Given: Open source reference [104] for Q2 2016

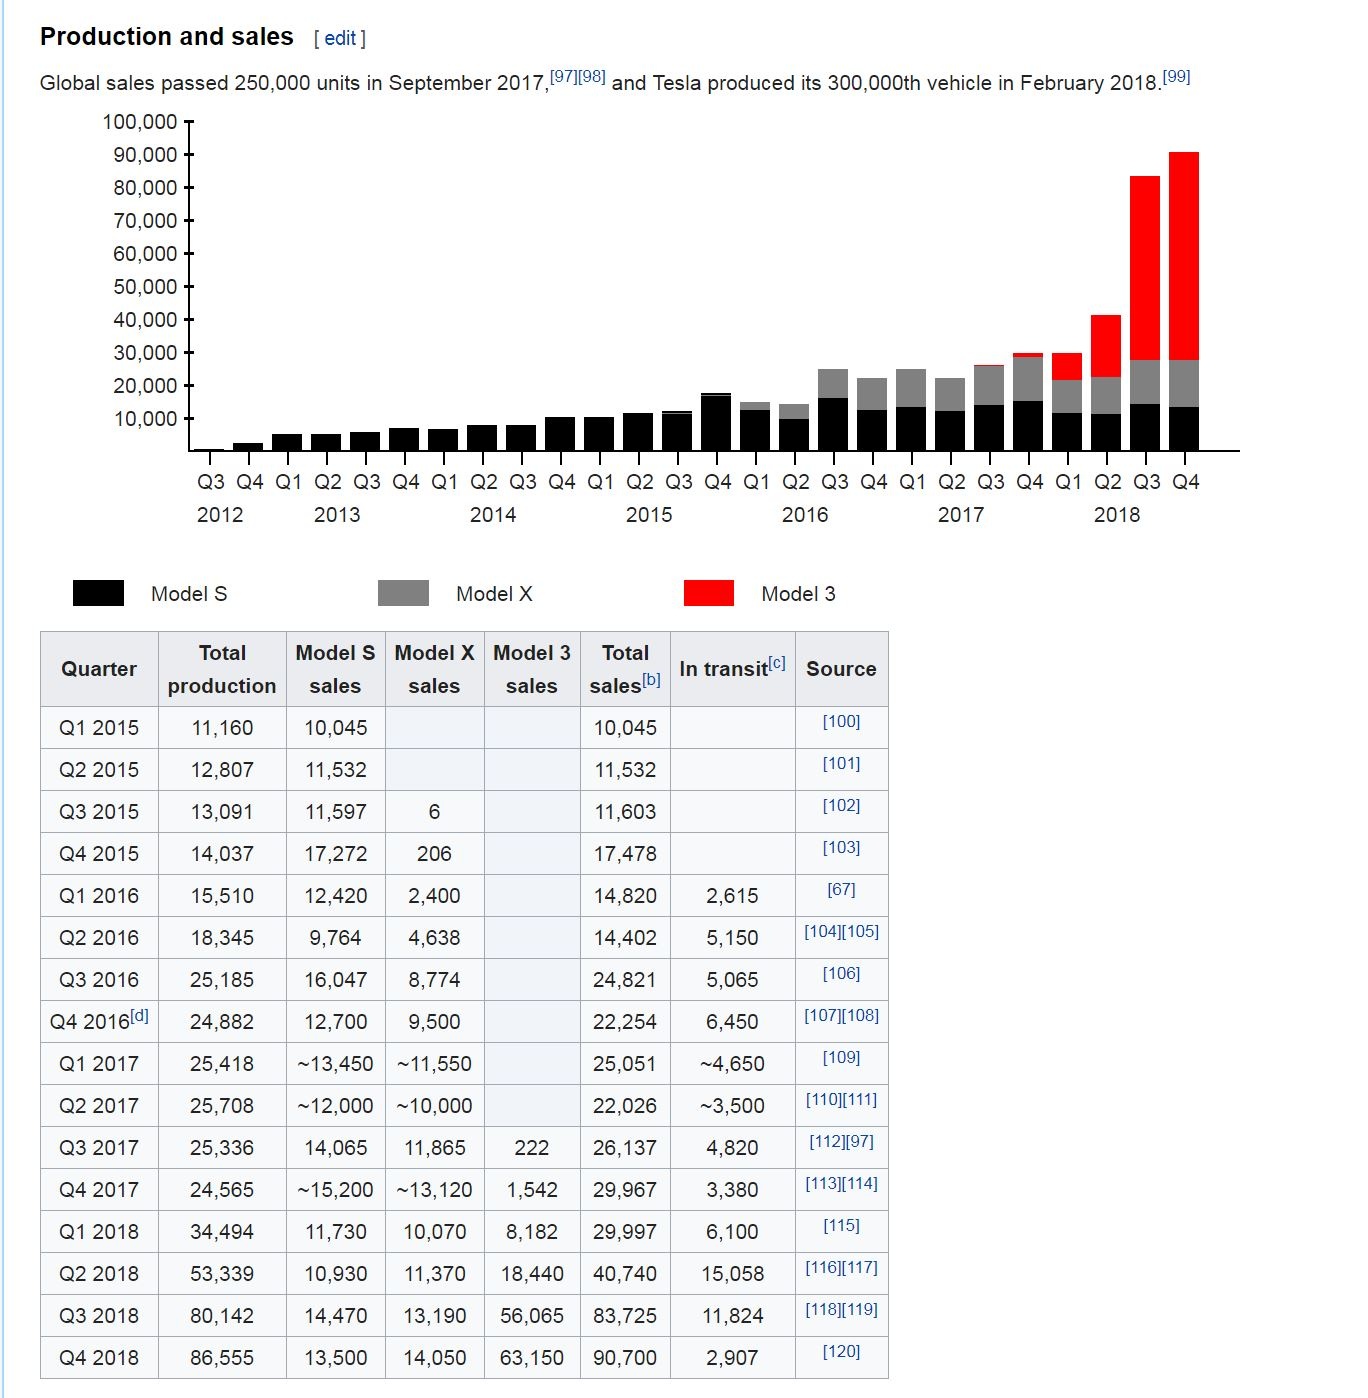Looking at the screenshot, I should pyautogui.click(x=823, y=931).
